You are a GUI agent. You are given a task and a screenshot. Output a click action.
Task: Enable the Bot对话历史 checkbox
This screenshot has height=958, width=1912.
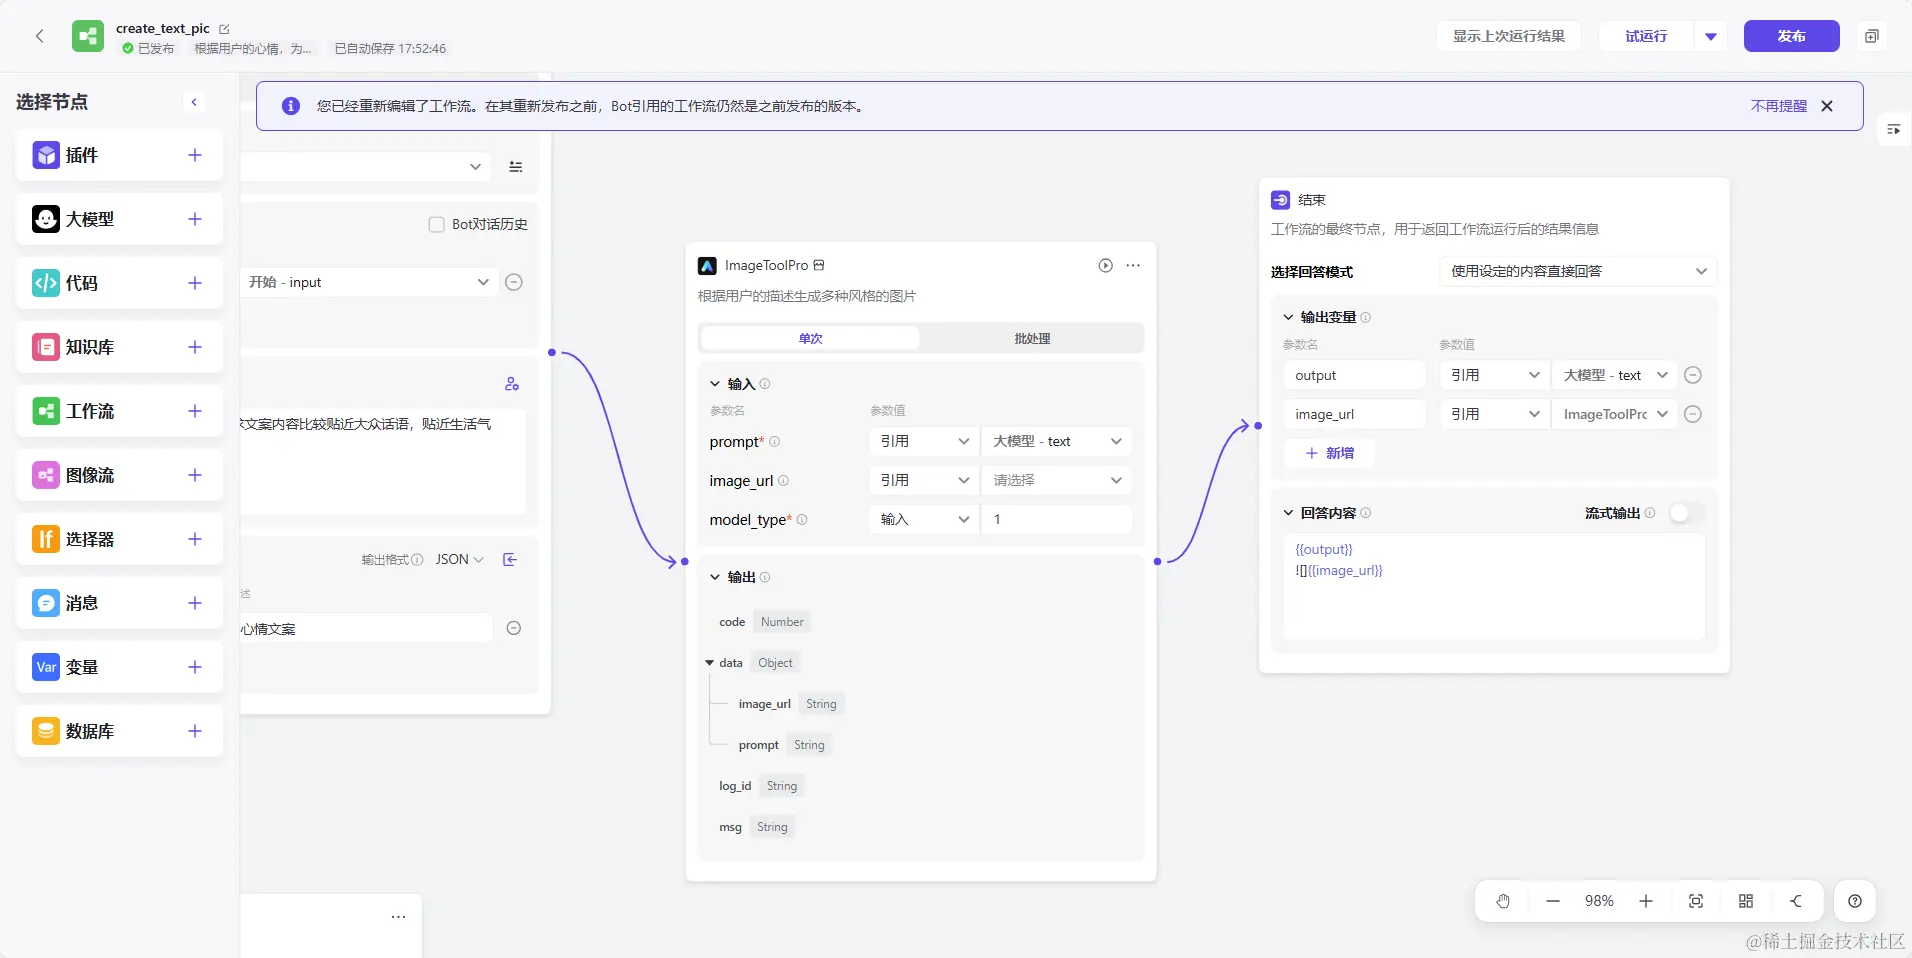click(x=437, y=224)
